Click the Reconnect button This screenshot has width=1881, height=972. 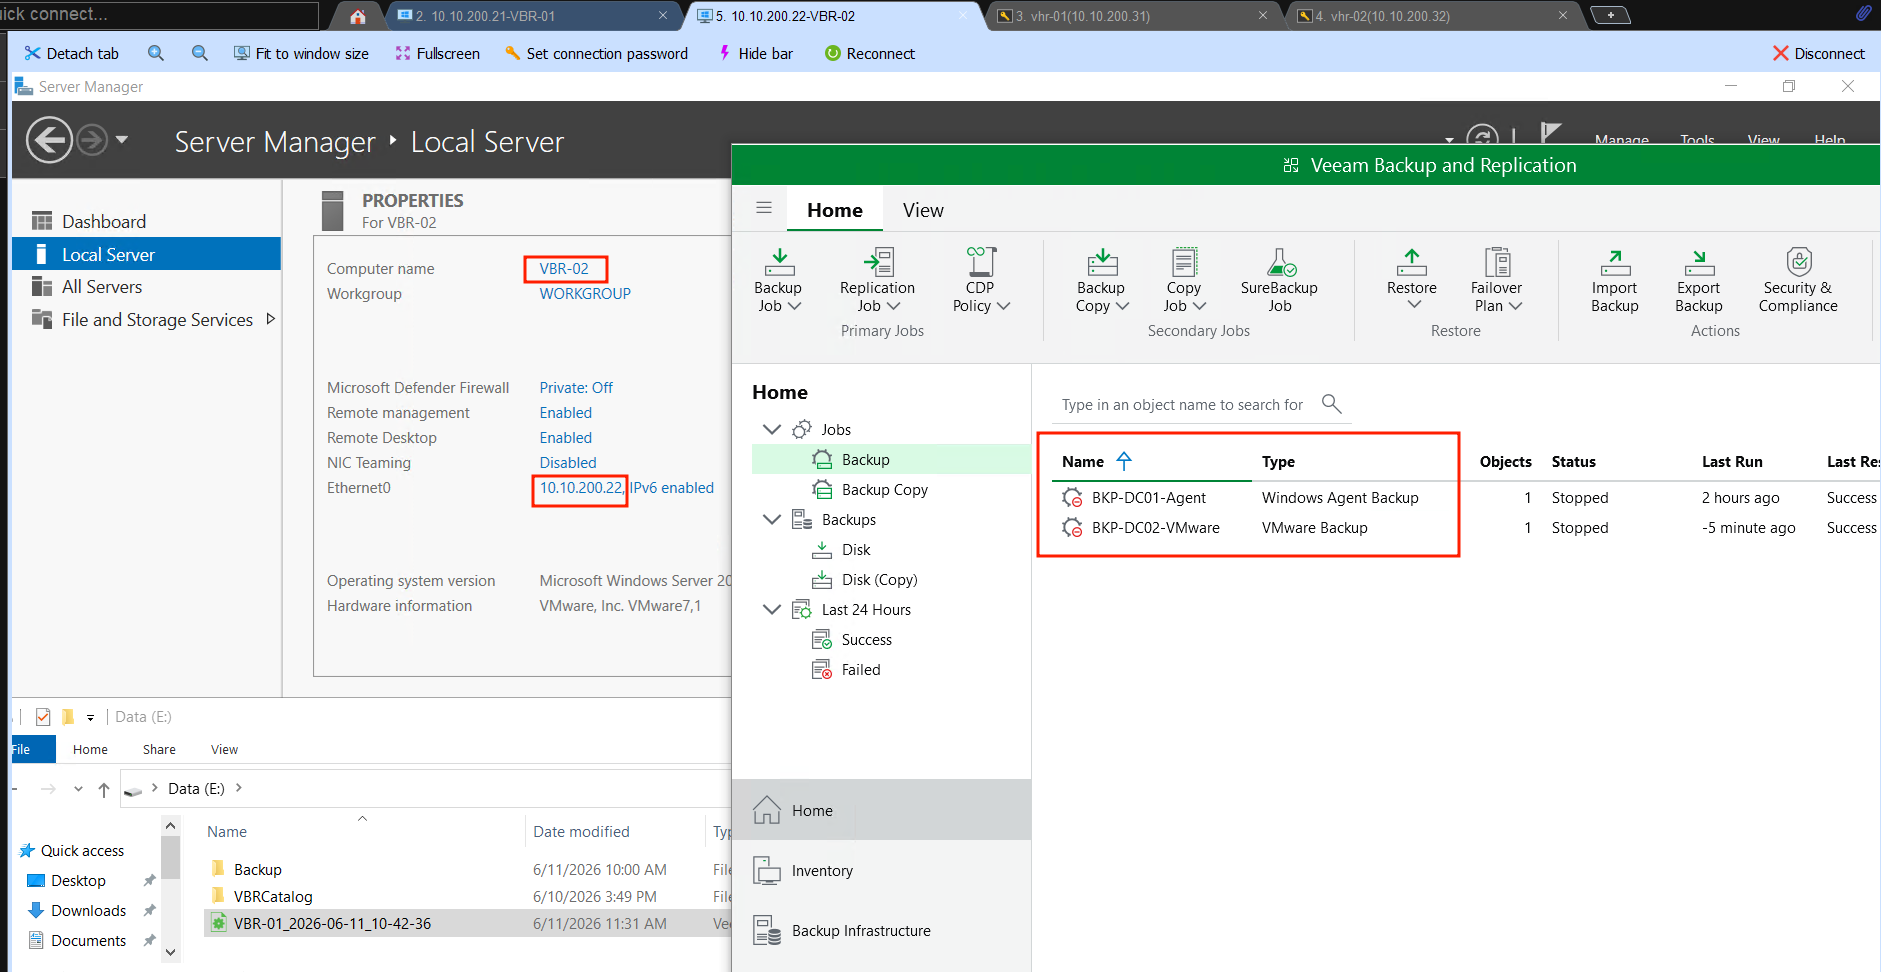pos(870,53)
